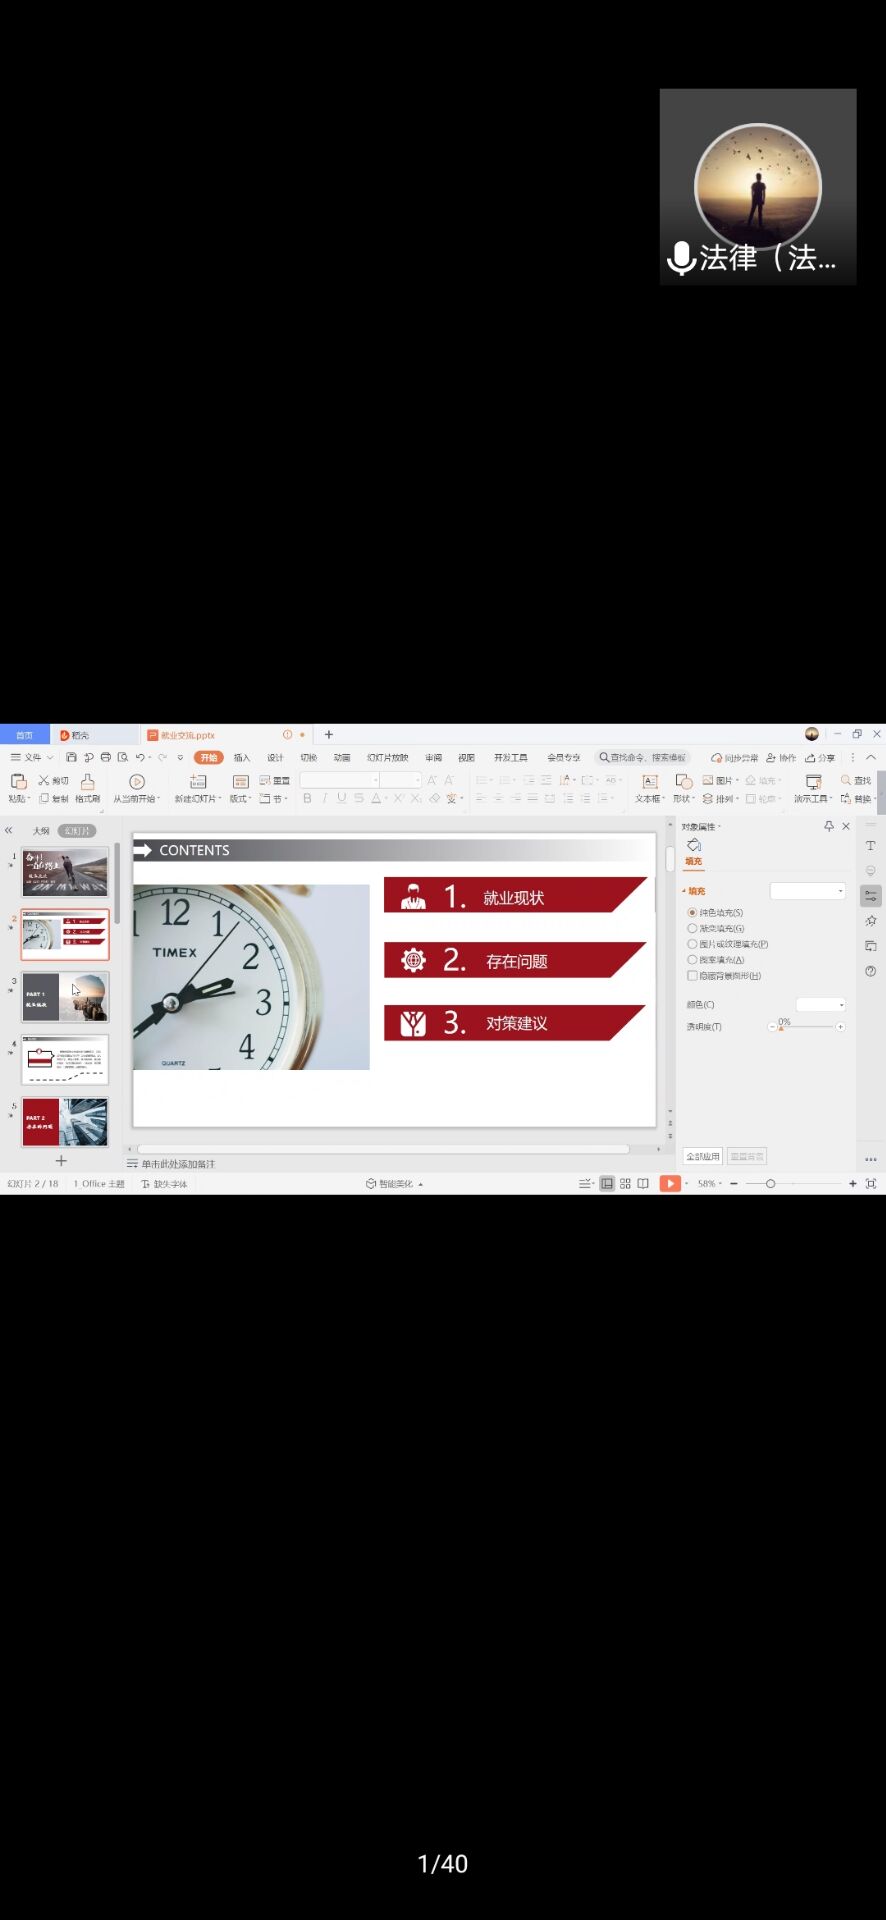Viewport: 886px width, 1920px height.
Task: Start slideshow via 从当前开始 icon
Action: (x=137, y=782)
